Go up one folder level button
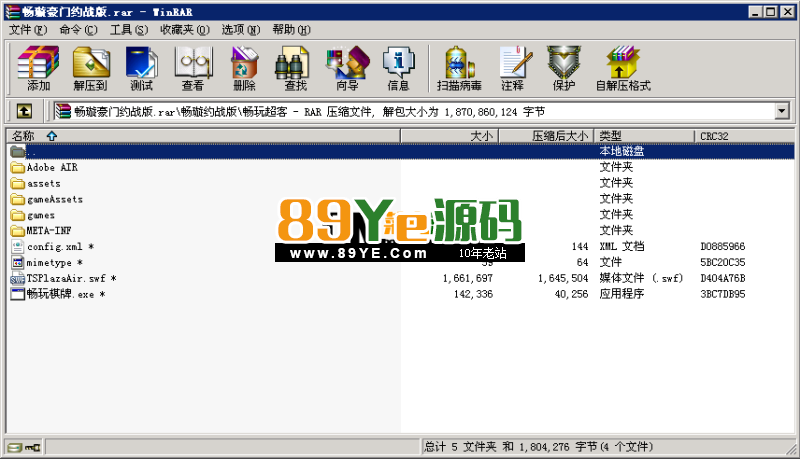Viewport: 800px width, 459px height. tap(24, 111)
